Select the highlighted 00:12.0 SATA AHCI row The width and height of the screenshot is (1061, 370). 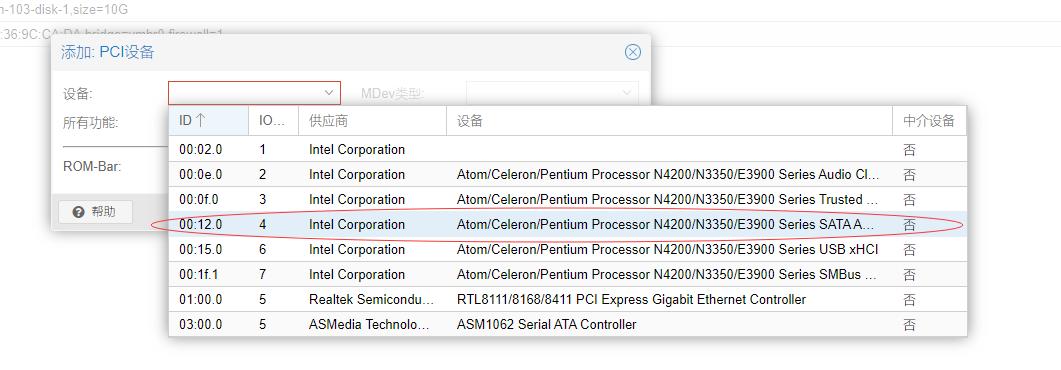click(568, 225)
